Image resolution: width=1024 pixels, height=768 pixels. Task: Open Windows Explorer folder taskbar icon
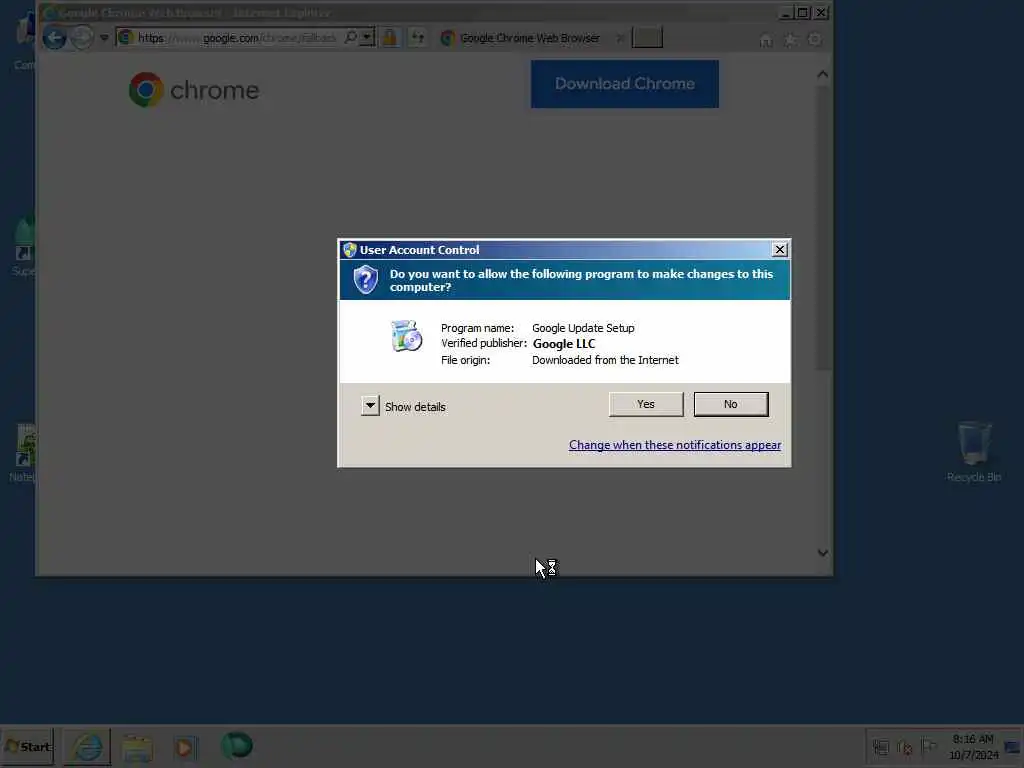[137, 748]
